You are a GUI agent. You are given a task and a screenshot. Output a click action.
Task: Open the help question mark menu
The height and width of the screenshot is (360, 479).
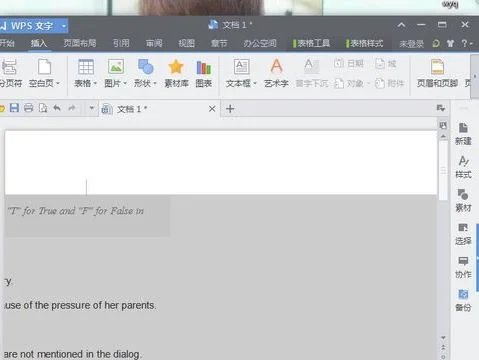pos(466,43)
